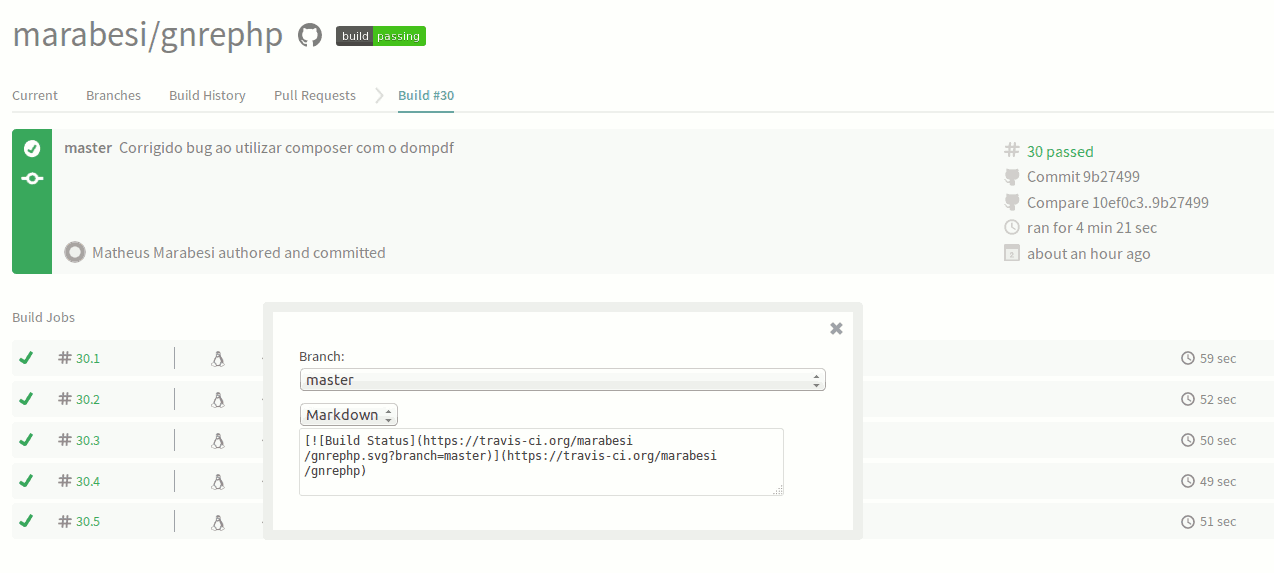Click the clock icon next to 50 sec
The image size is (1274, 573).
pyautogui.click(x=1188, y=440)
